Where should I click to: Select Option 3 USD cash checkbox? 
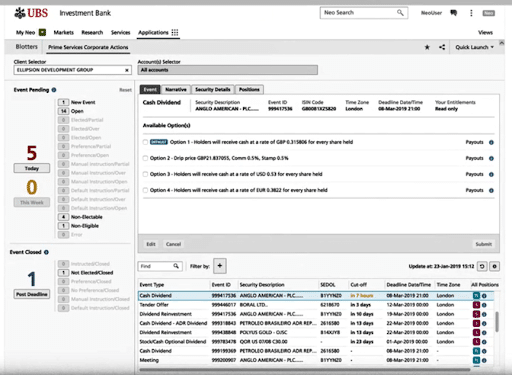[x=145, y=174]
